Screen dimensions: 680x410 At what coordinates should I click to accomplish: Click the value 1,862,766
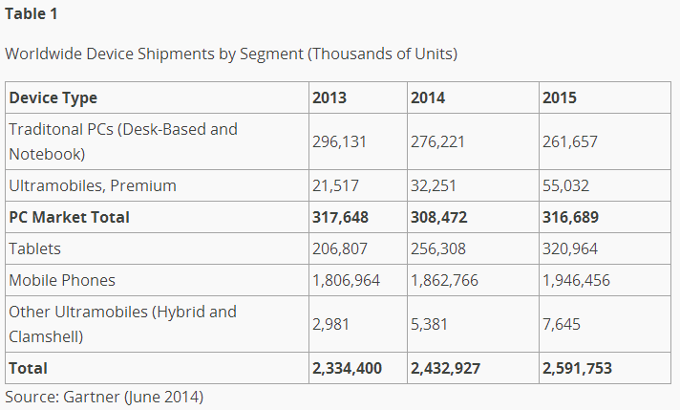[x=445, y=280]
